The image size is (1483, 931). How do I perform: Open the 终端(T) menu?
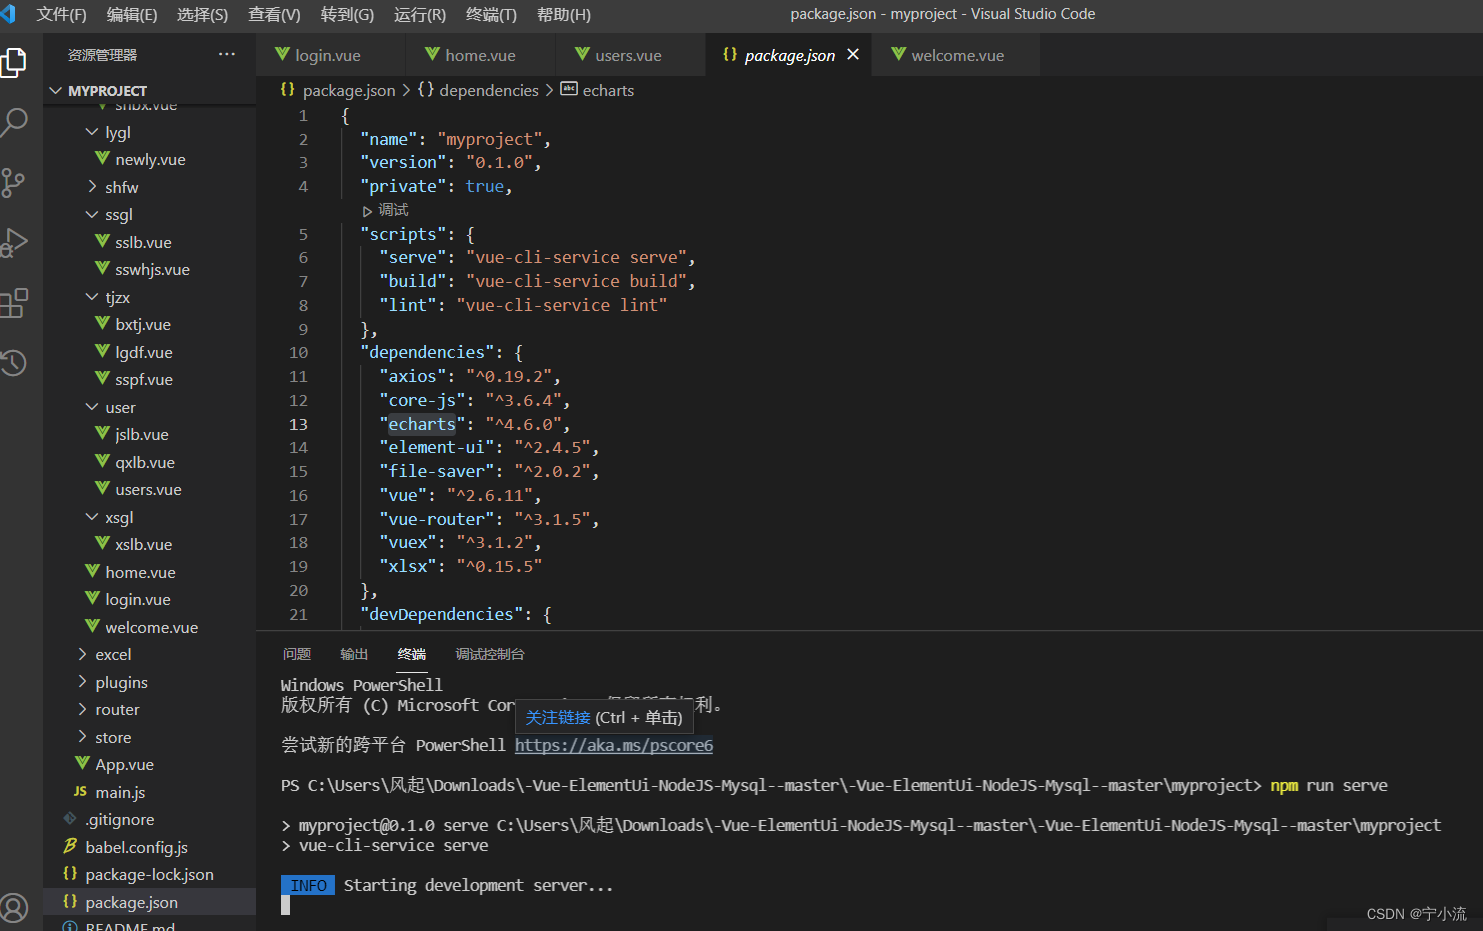click(491, 14)
